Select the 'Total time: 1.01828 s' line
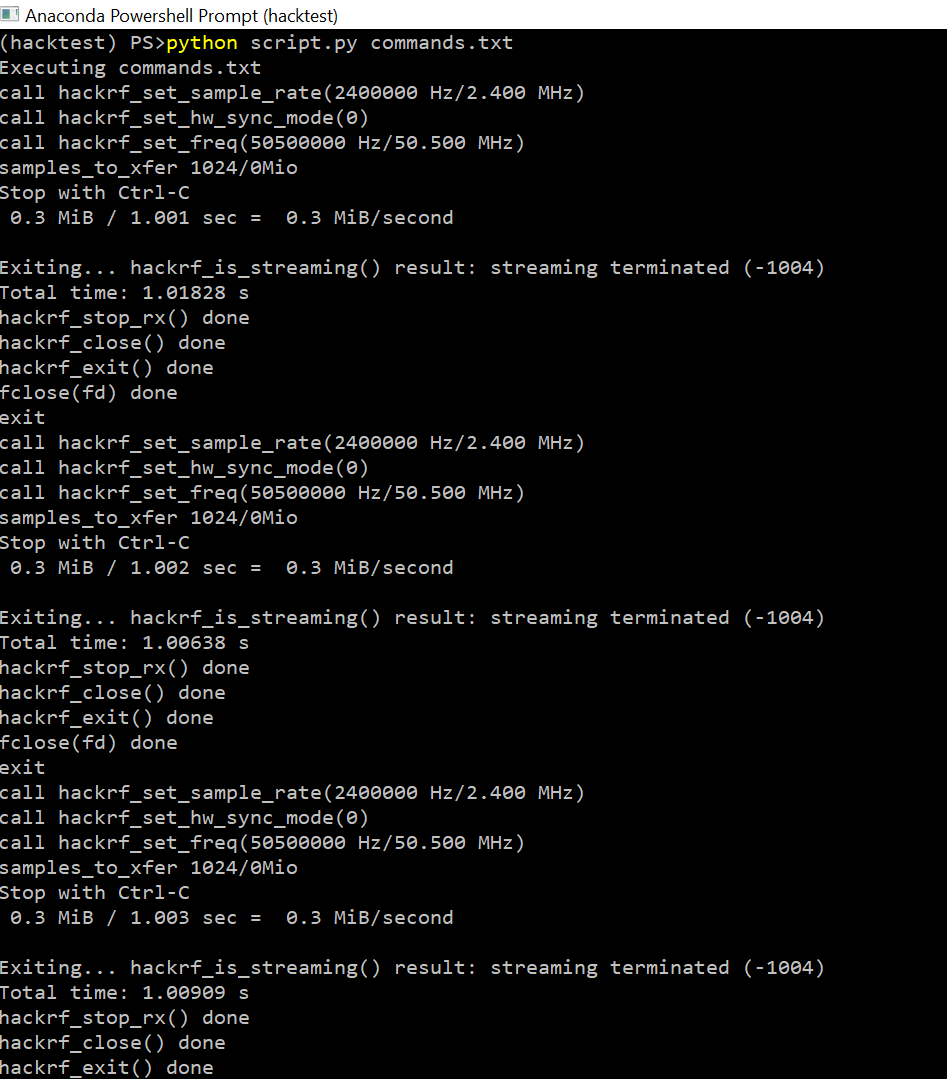The width and height of the screenshot is (948, 1079). (x=125, y=292)
